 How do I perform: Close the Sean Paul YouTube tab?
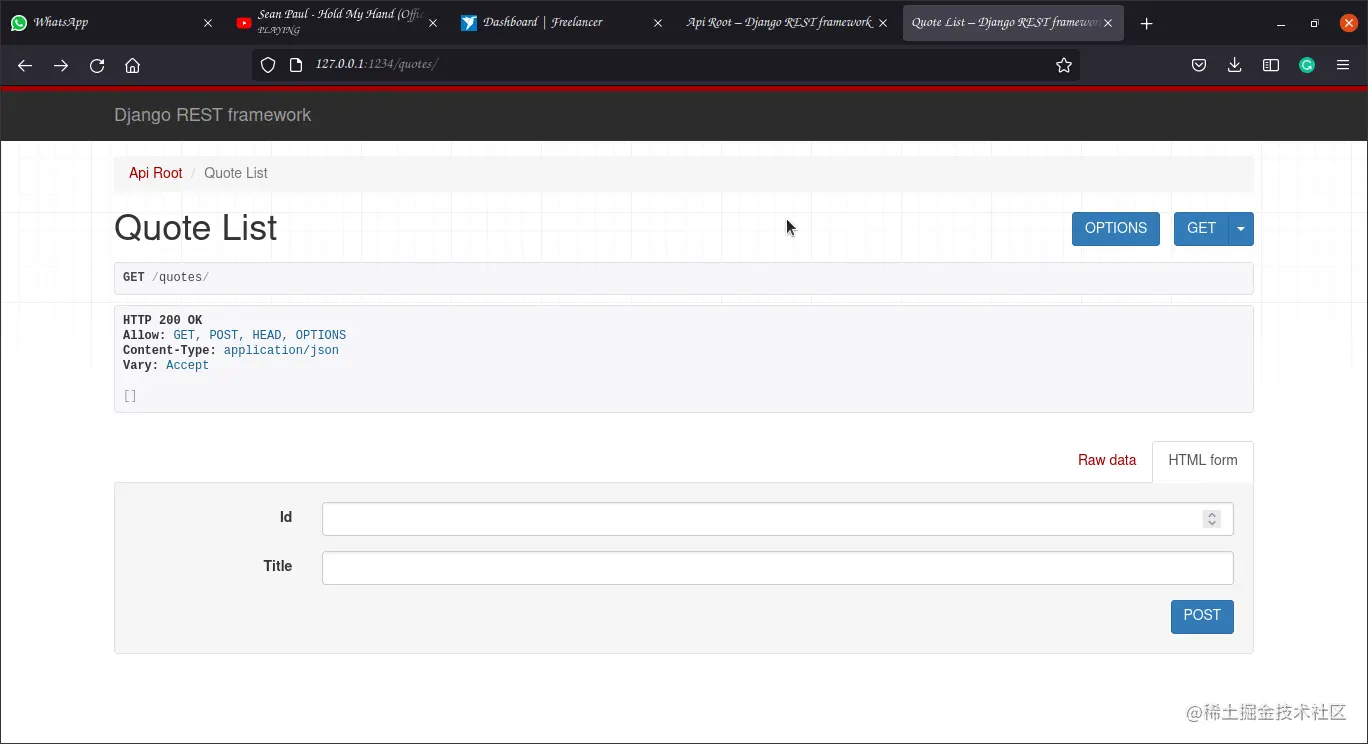433,23
